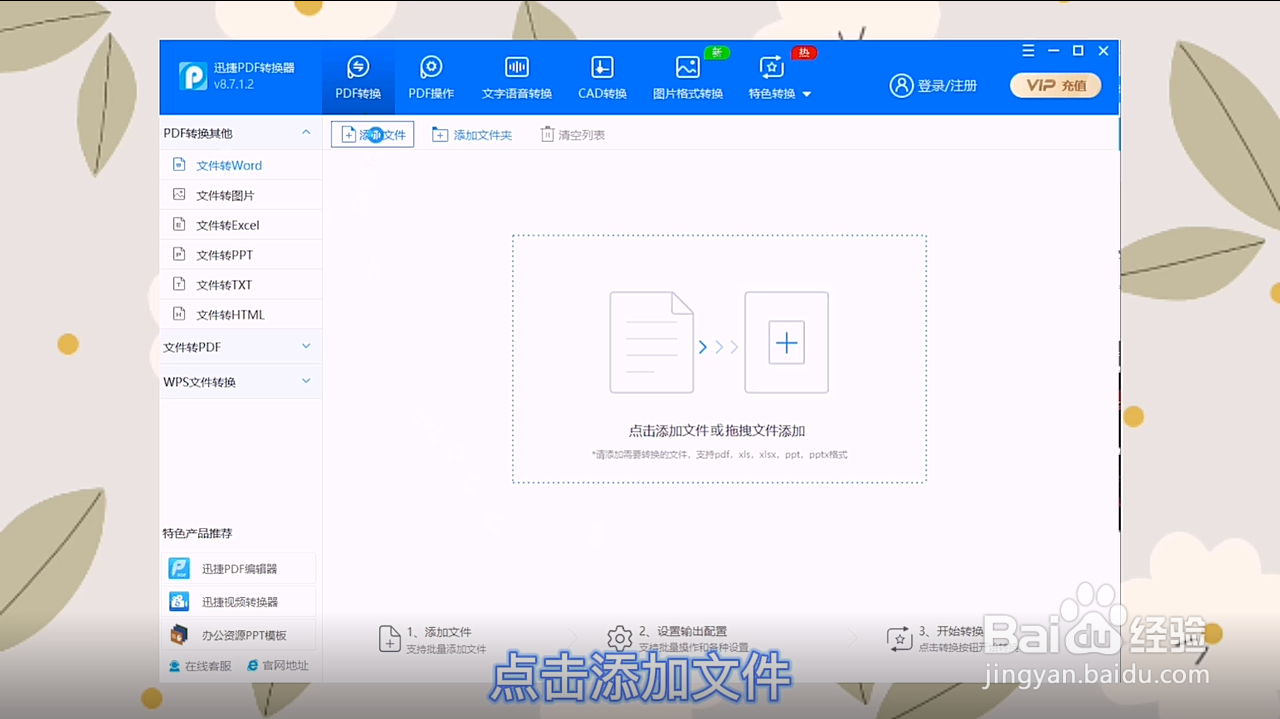Click the picture icon of 图片格式转换
This screenshot has height=719, width=1280.
(688, 67)
